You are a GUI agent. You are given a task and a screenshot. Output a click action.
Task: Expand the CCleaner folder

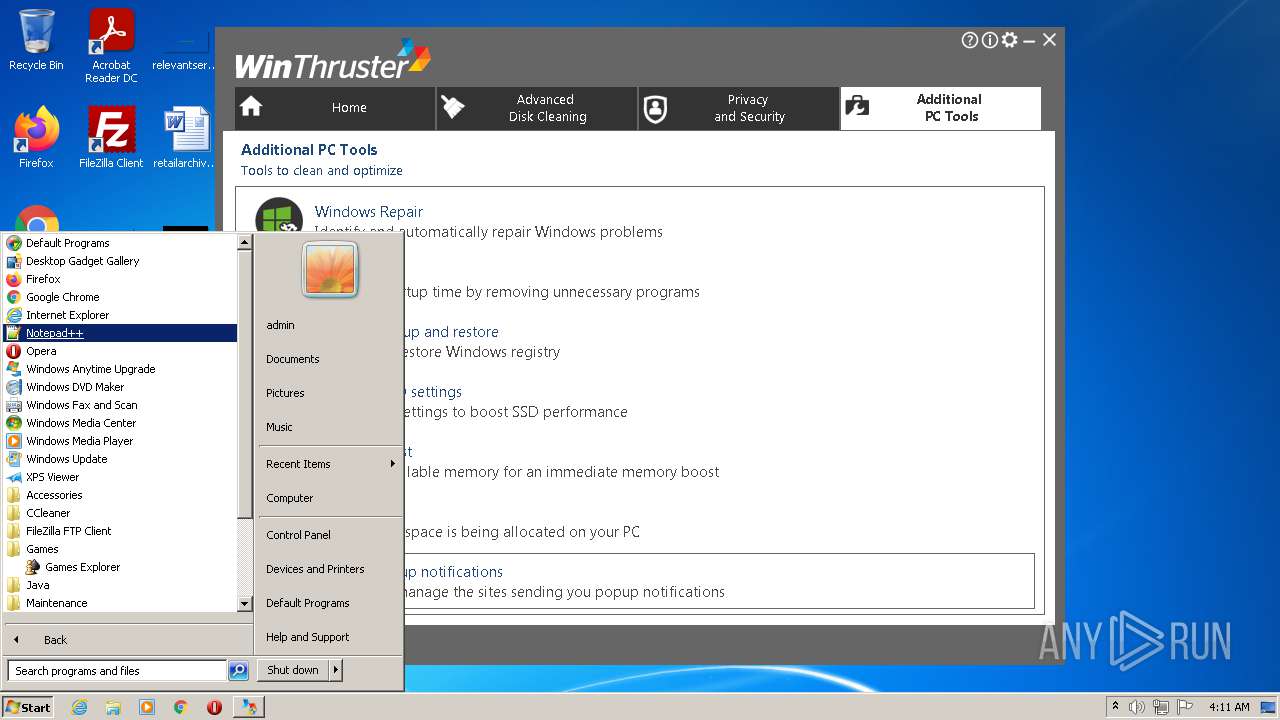pyautogui.click(x=48, y=513)
